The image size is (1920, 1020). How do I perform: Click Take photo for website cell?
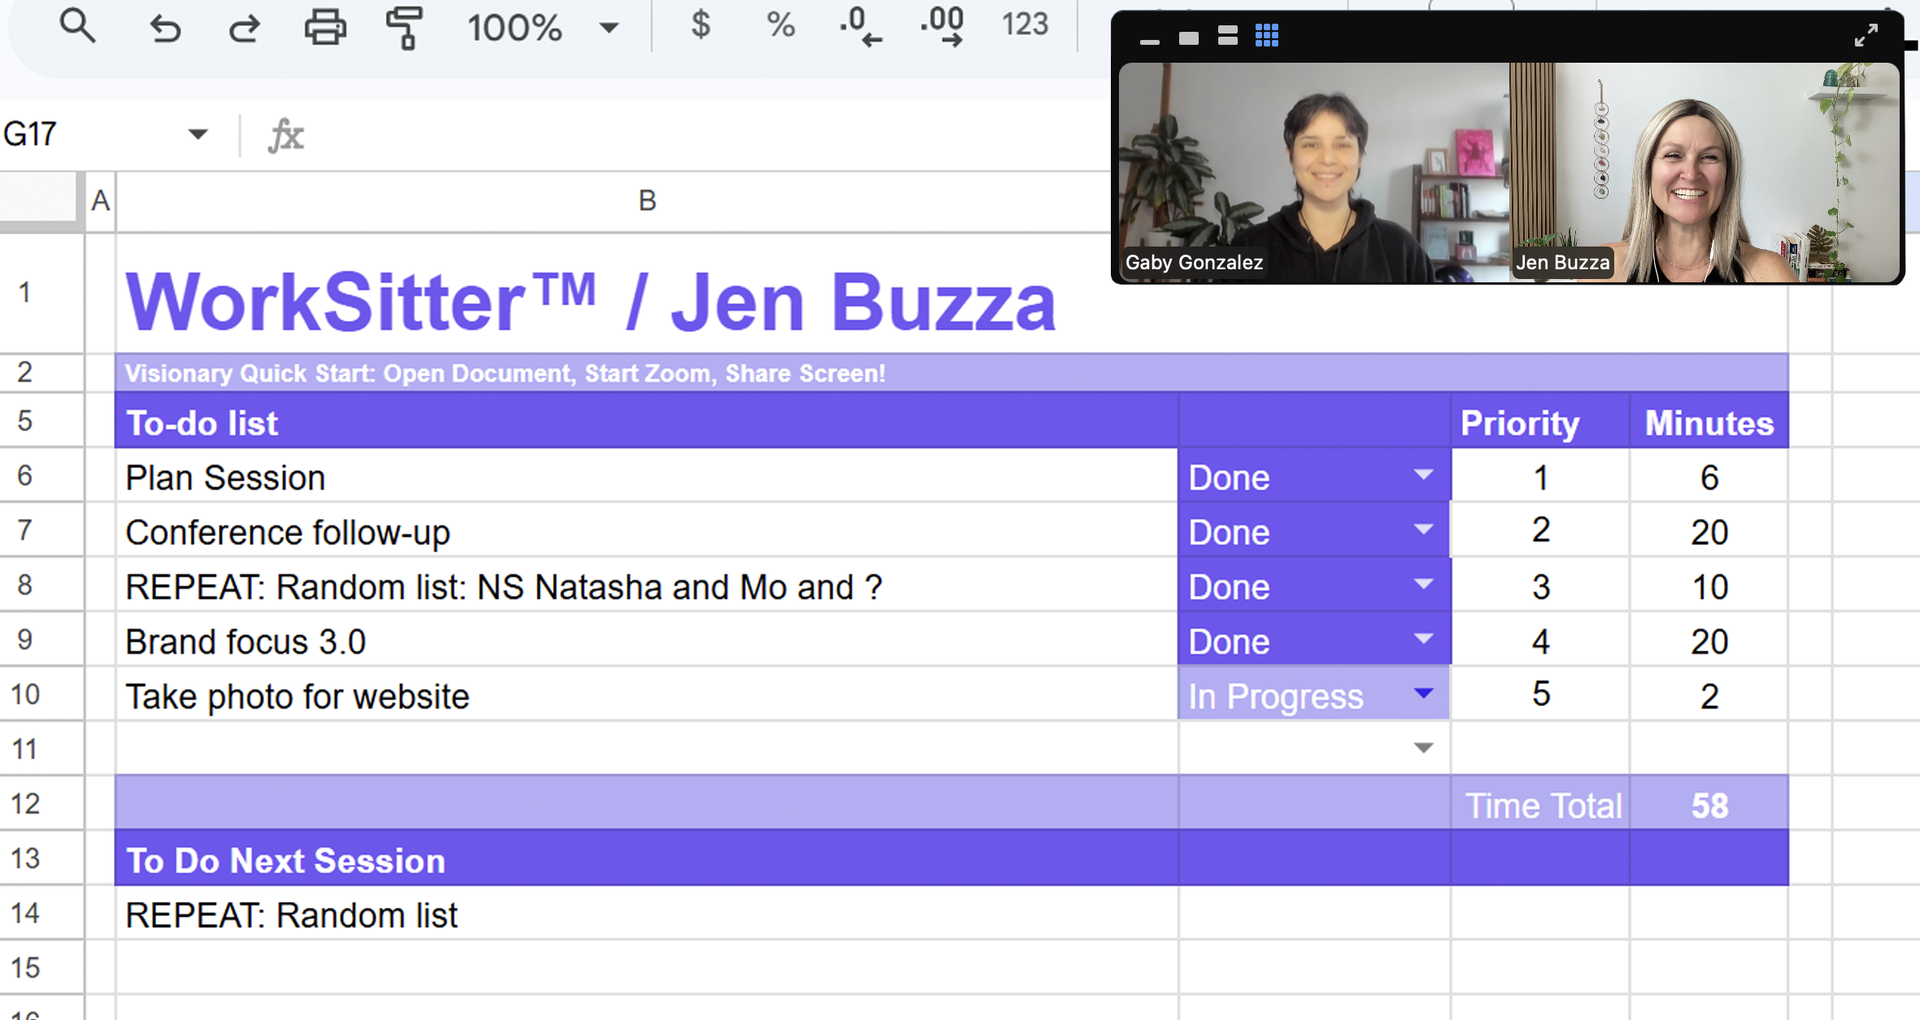coord(647,695)
